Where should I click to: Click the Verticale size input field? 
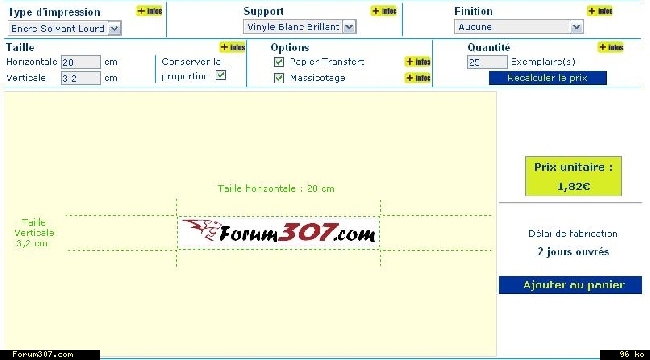[81, 78]
